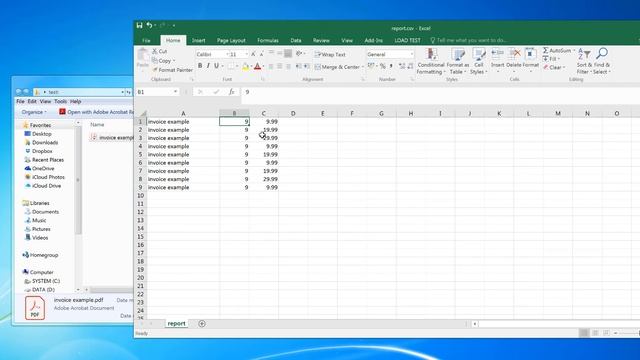Viewport: 640px width, 360px height.
Task: Toggle Underline formatting
Action: pyautogui.click(x=216, y=66)
